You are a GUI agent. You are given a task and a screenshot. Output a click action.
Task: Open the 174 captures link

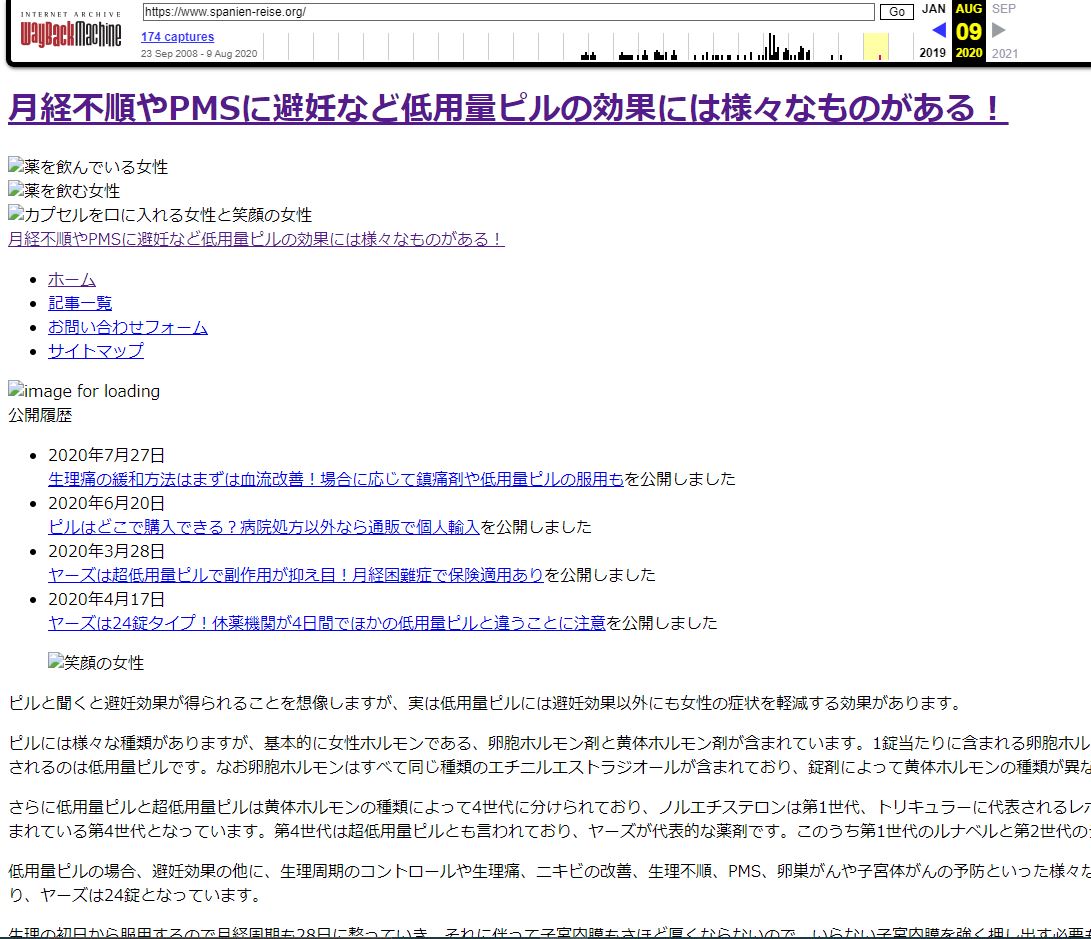(x=177, y=37)
